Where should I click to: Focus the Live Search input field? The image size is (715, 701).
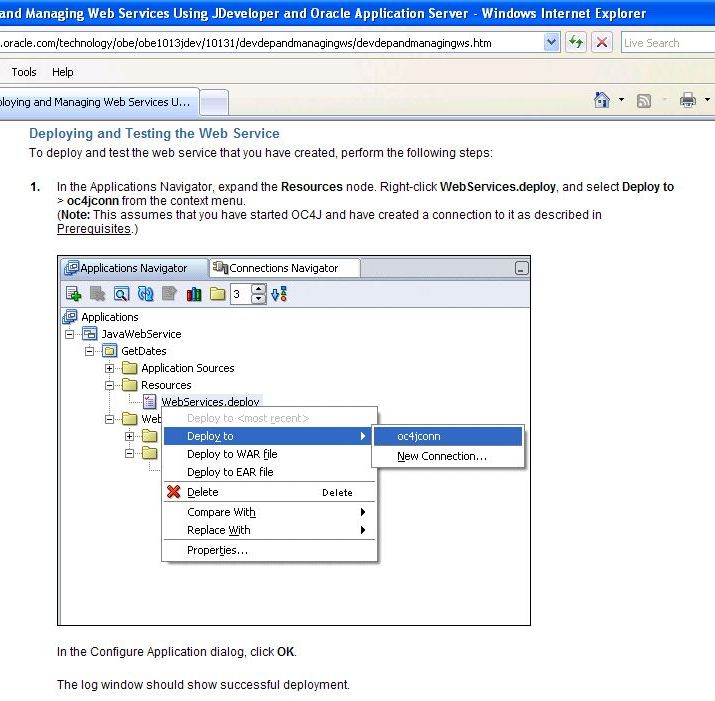coord(668,43)
